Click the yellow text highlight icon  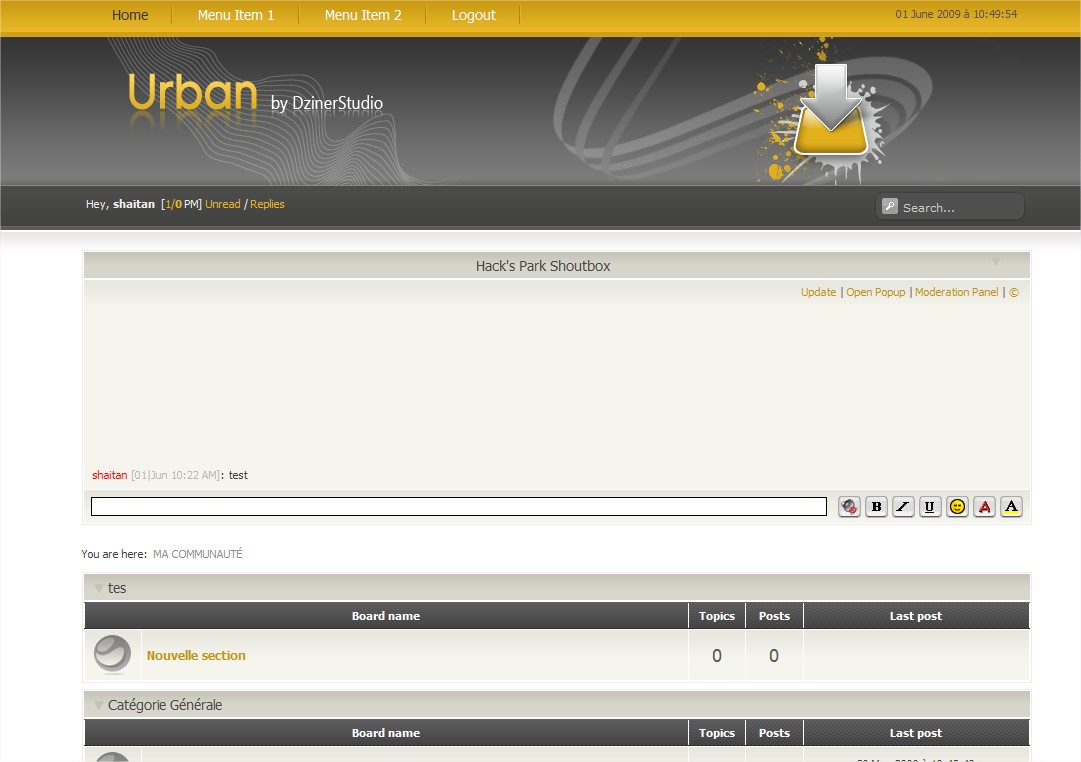click(1011, 507)
